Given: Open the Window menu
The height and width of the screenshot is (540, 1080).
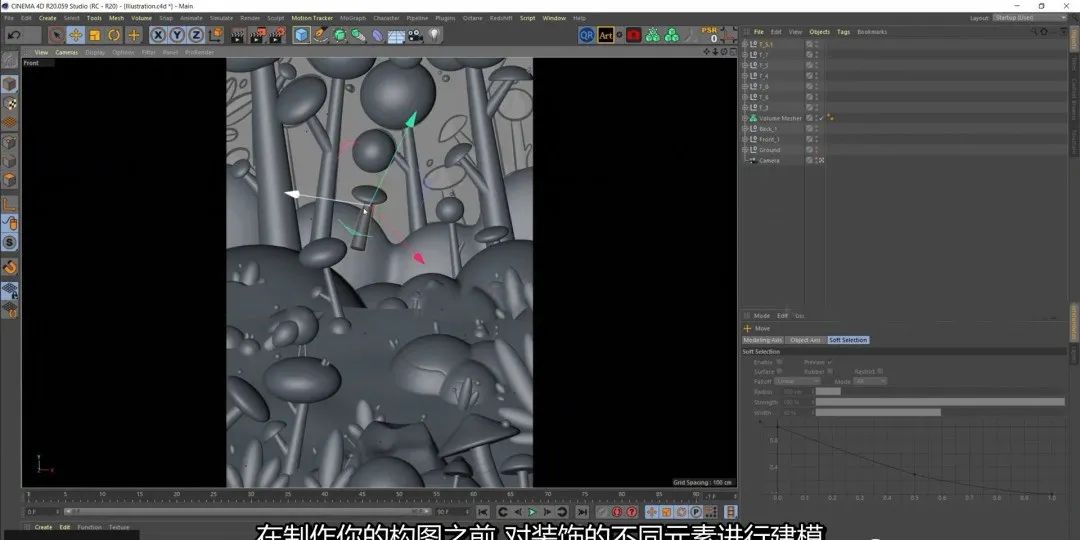Looking at the screenshot, I should (554, 18).
